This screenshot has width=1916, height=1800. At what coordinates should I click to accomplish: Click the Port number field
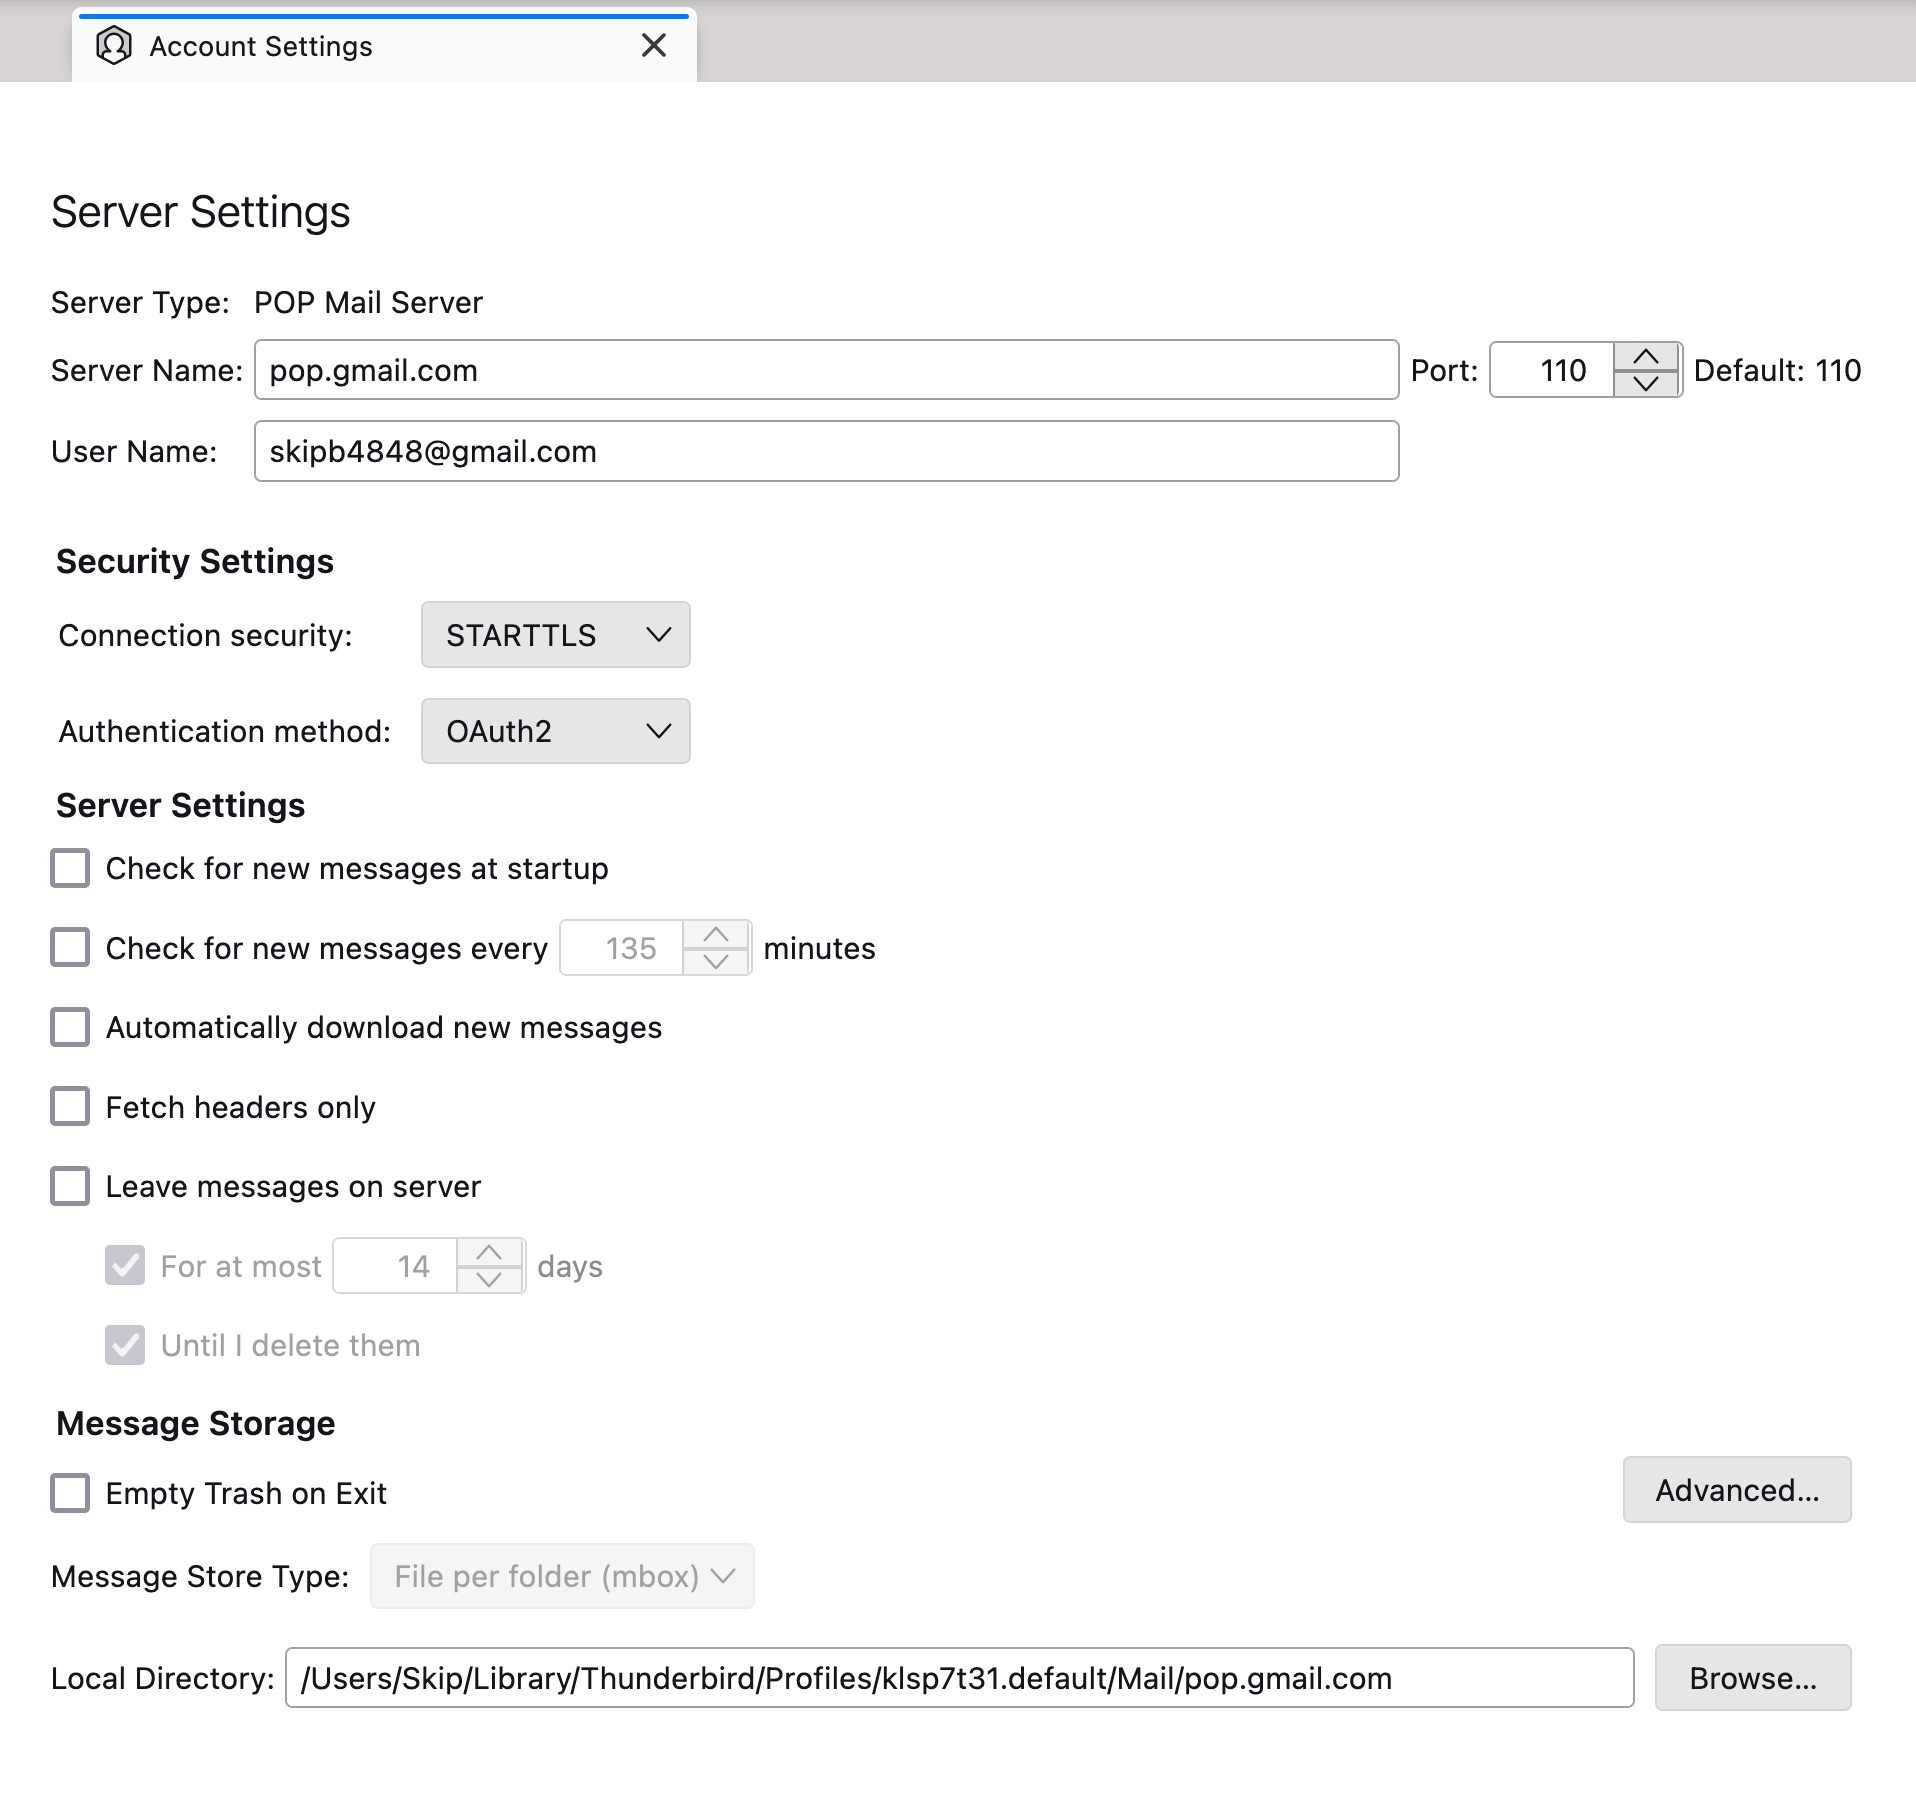1552,370
